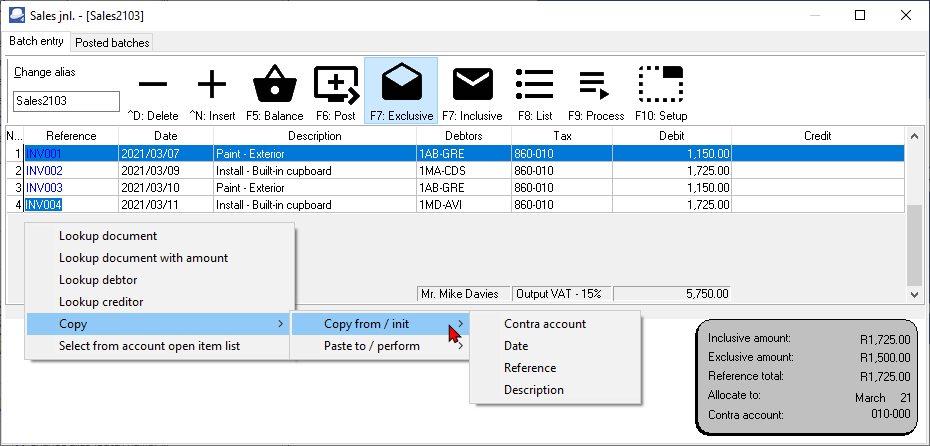
Task: Click the F6 Post icon
Action: [x=336, y=84]
